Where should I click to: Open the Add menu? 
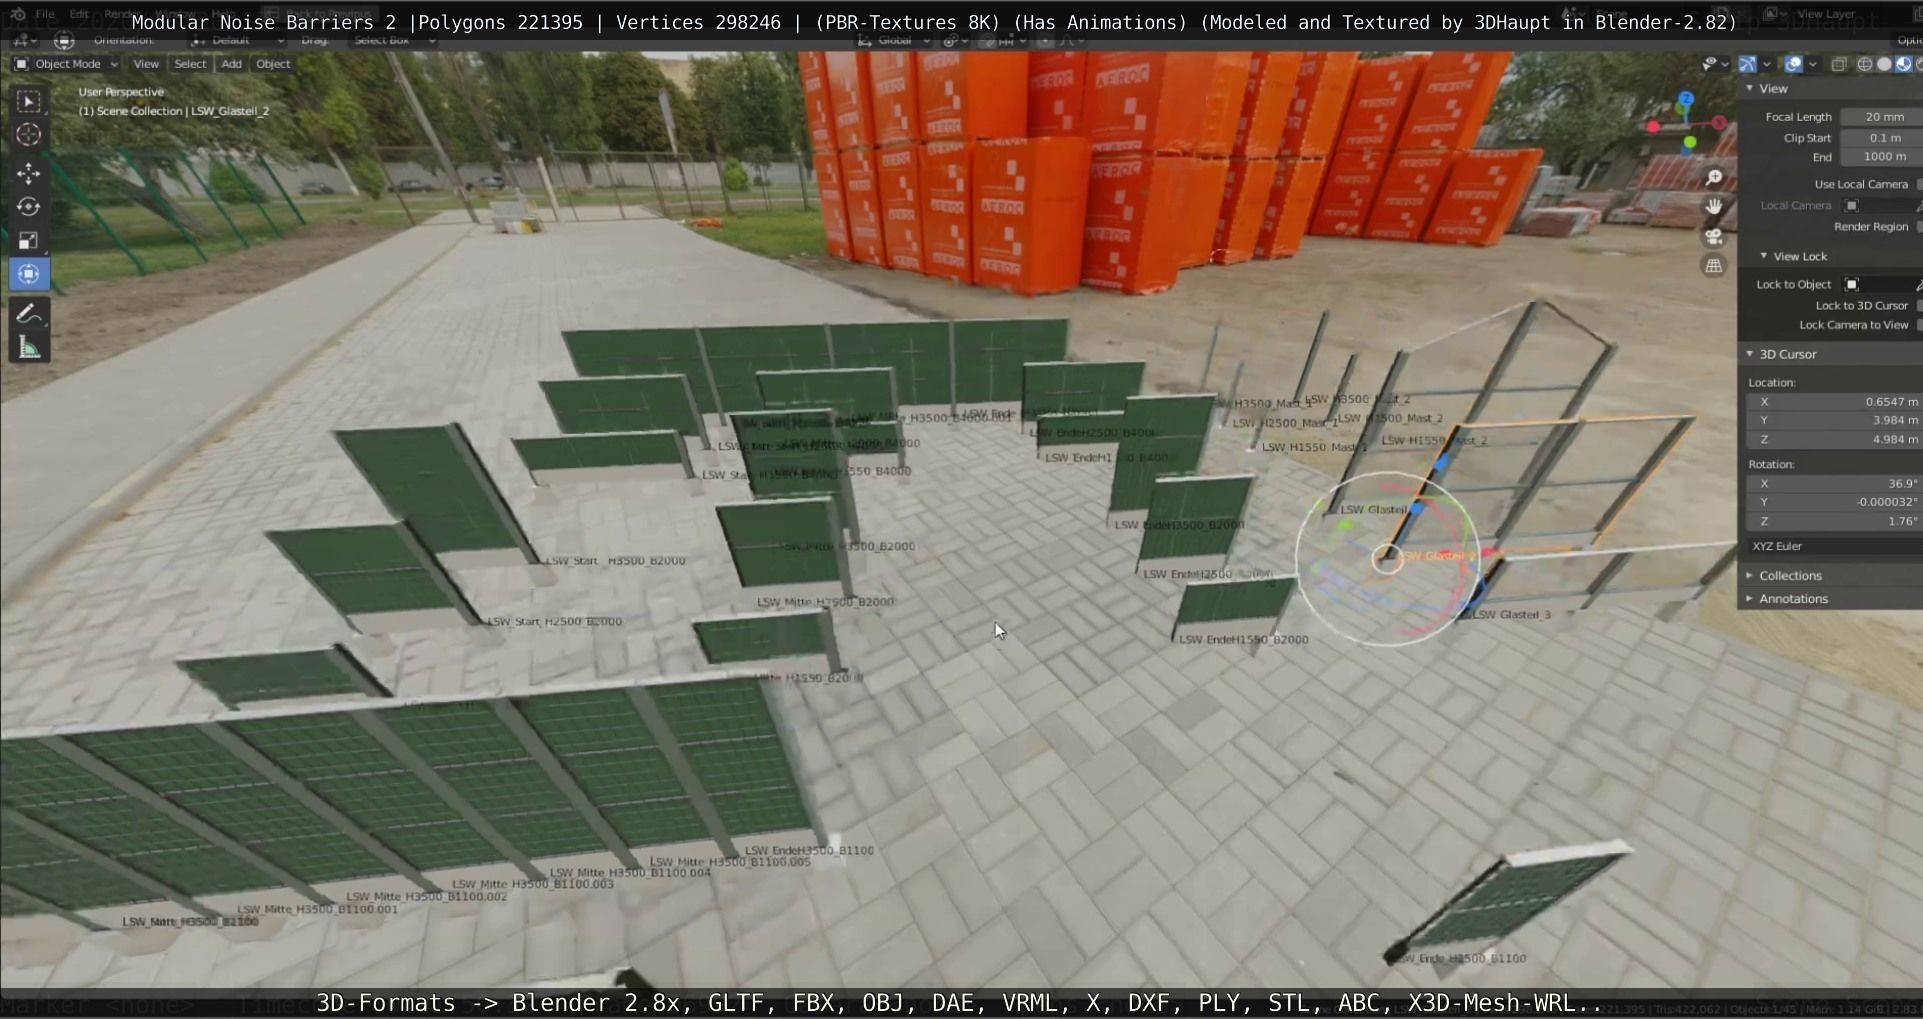click(x=231, y=64)
